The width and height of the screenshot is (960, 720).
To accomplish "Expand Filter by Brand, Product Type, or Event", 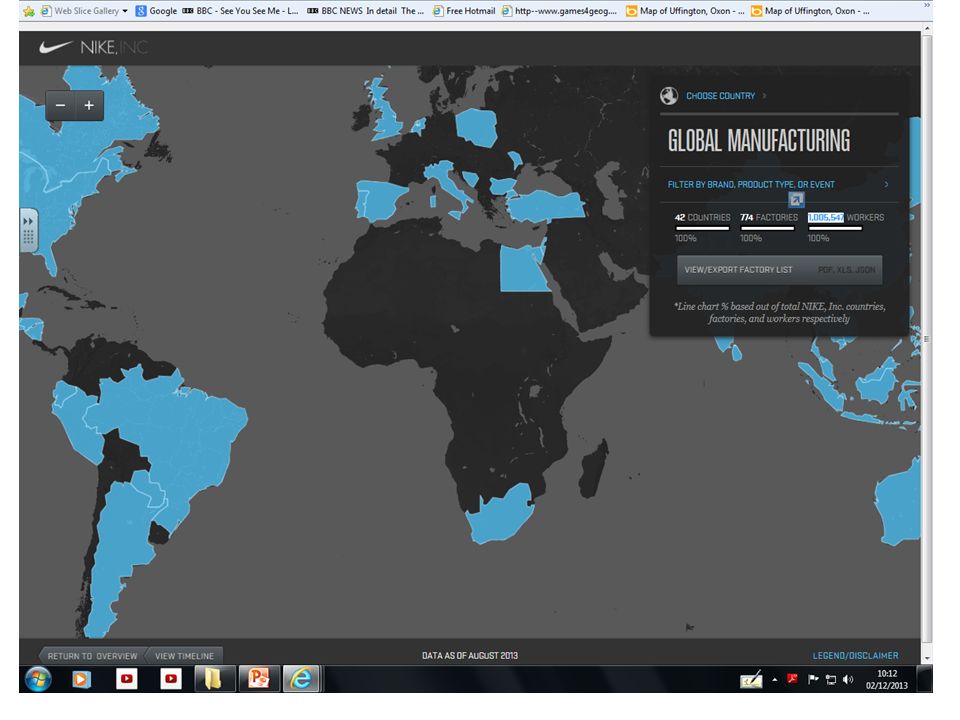I will coord(778,184).
